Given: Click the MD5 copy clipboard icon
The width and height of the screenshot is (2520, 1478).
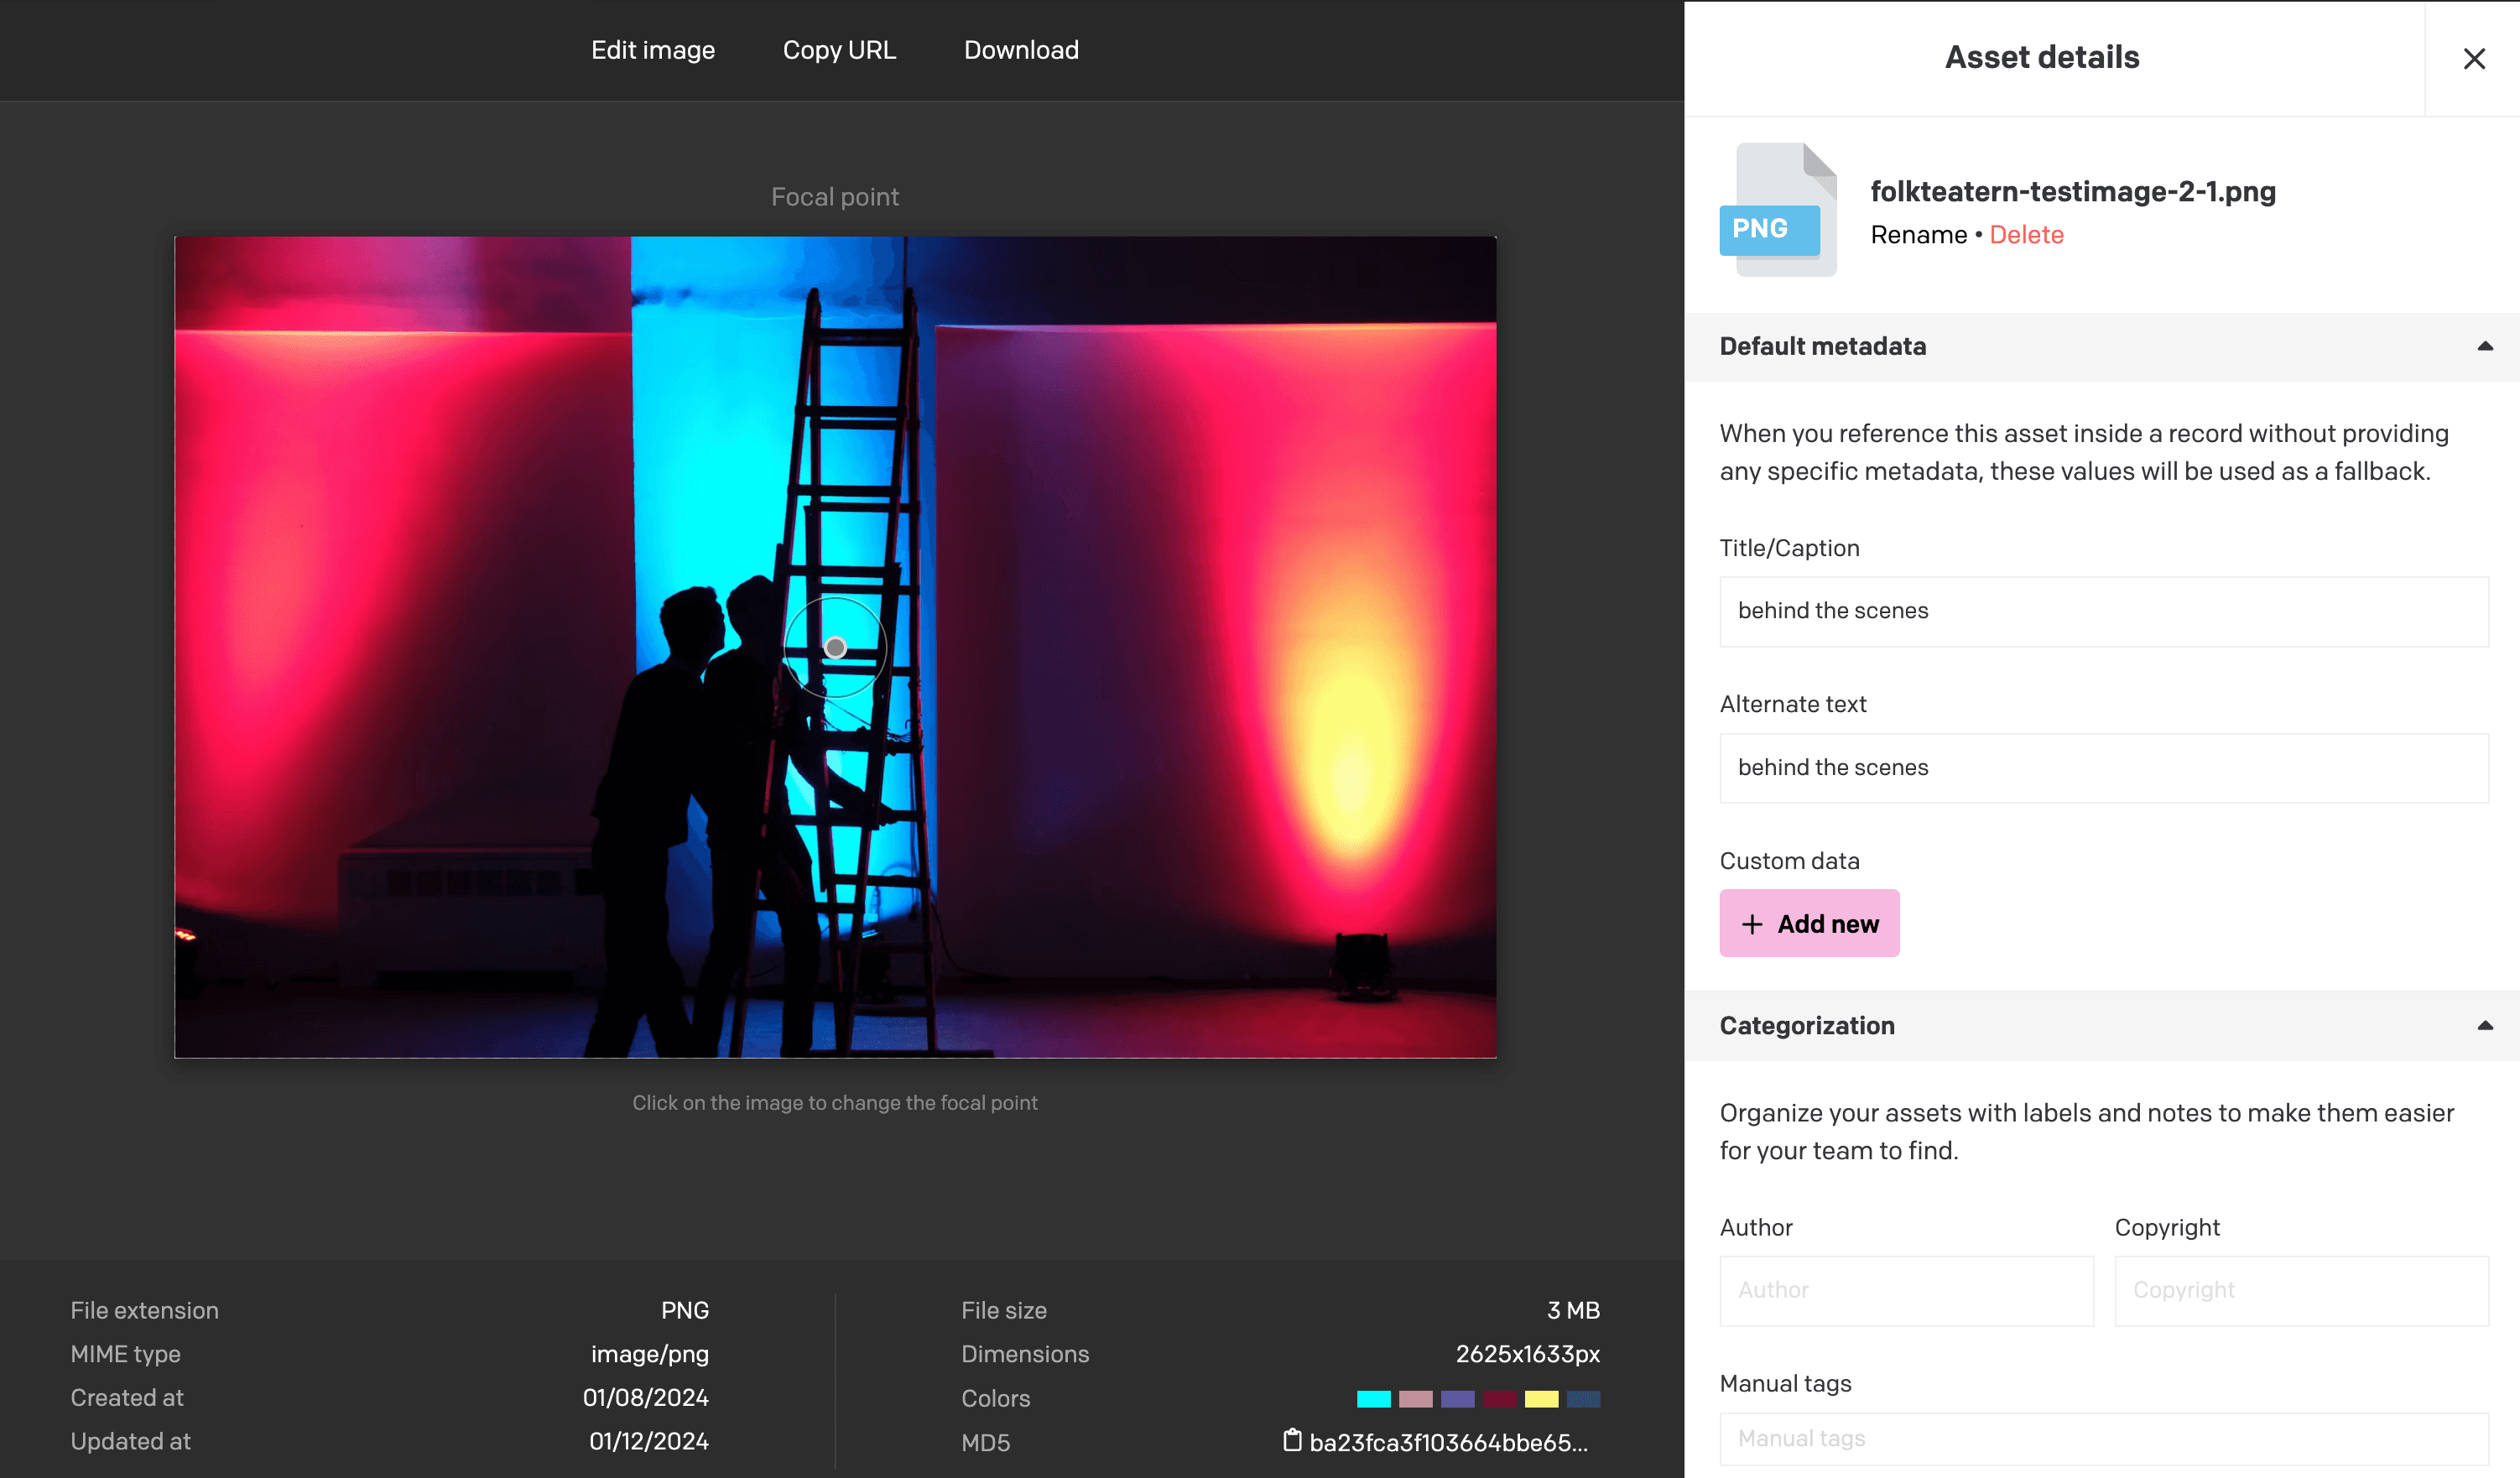Looking at the screenshot, I should (1292, 1440).
